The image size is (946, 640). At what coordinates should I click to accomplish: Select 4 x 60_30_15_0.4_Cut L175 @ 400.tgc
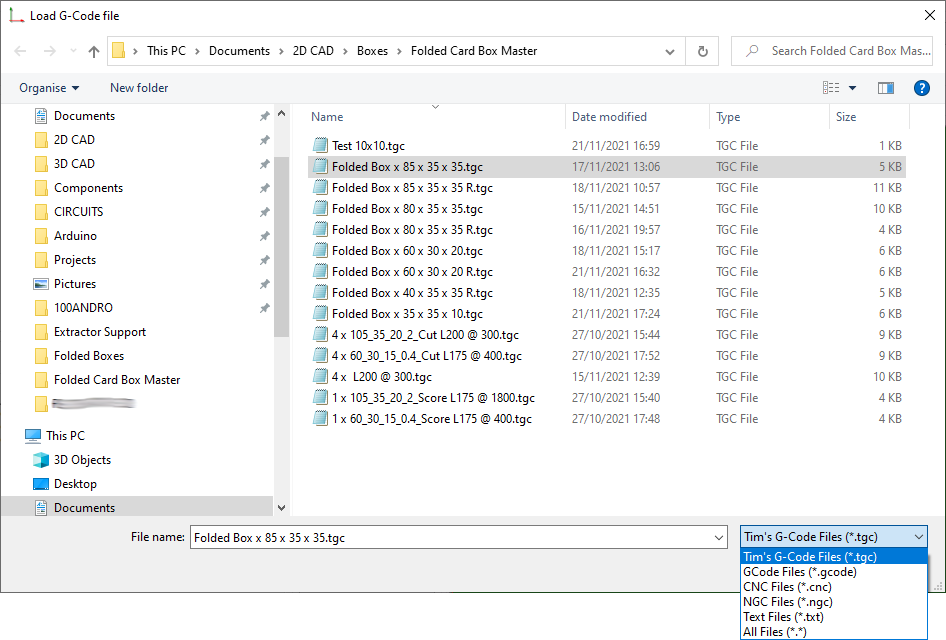[606, 356]
